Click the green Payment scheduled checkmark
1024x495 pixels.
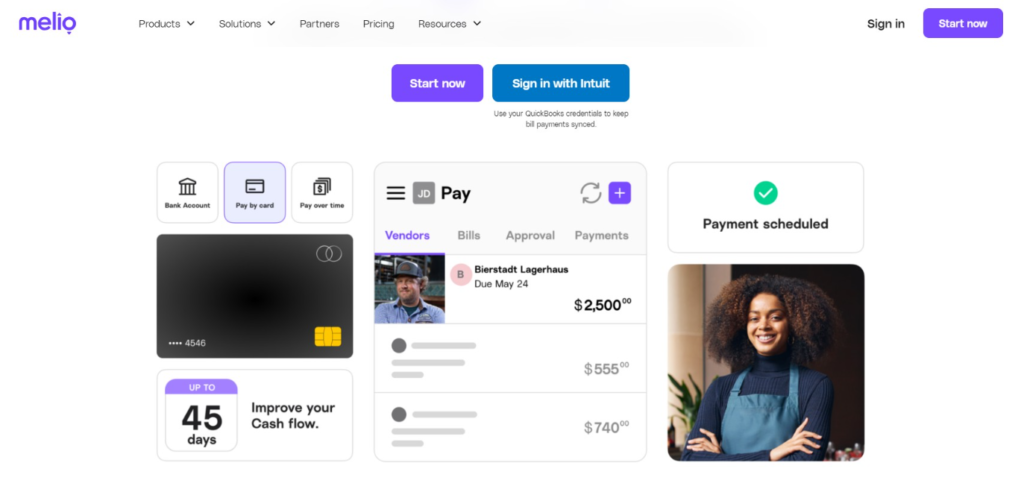pyautogui.click(x=765, y=193)
